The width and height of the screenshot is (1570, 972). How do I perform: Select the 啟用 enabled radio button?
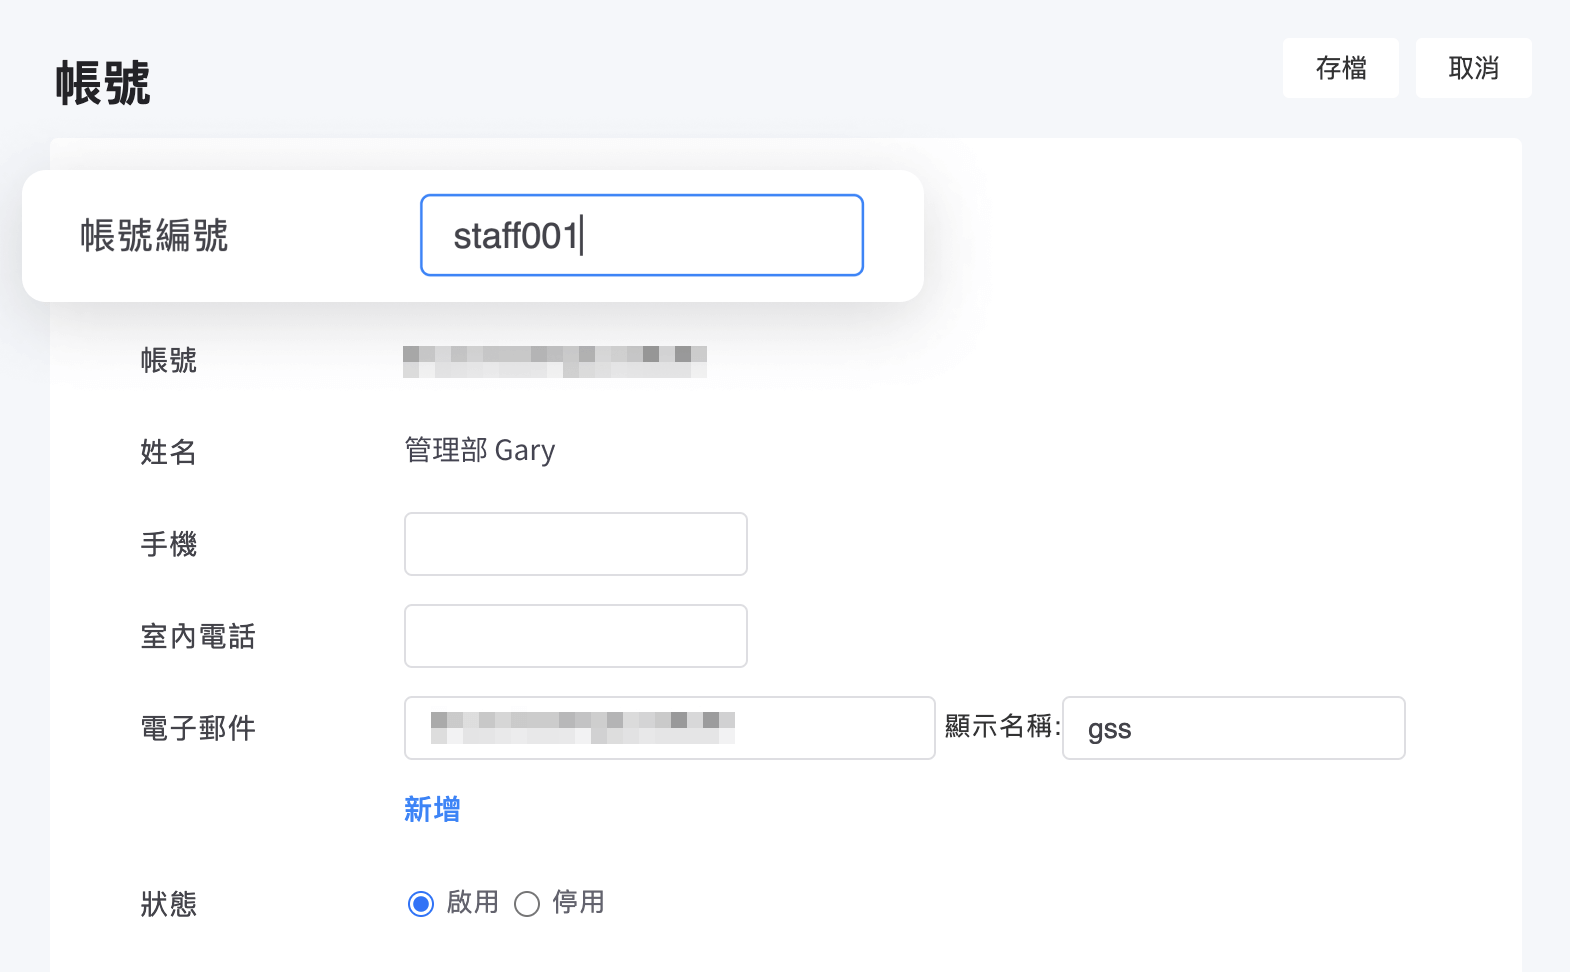pos(421,904)
